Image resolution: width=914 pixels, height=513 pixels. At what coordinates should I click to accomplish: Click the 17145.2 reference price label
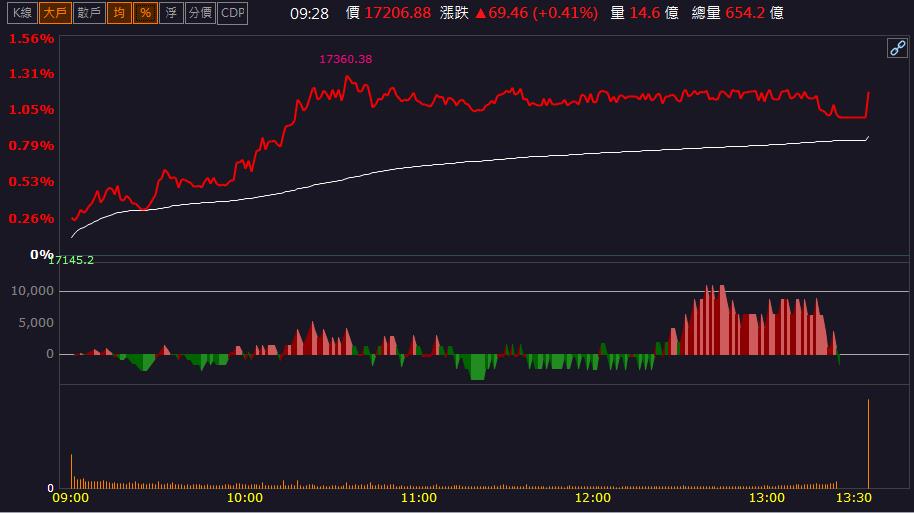pyautogui.click(x=71, y=260)
